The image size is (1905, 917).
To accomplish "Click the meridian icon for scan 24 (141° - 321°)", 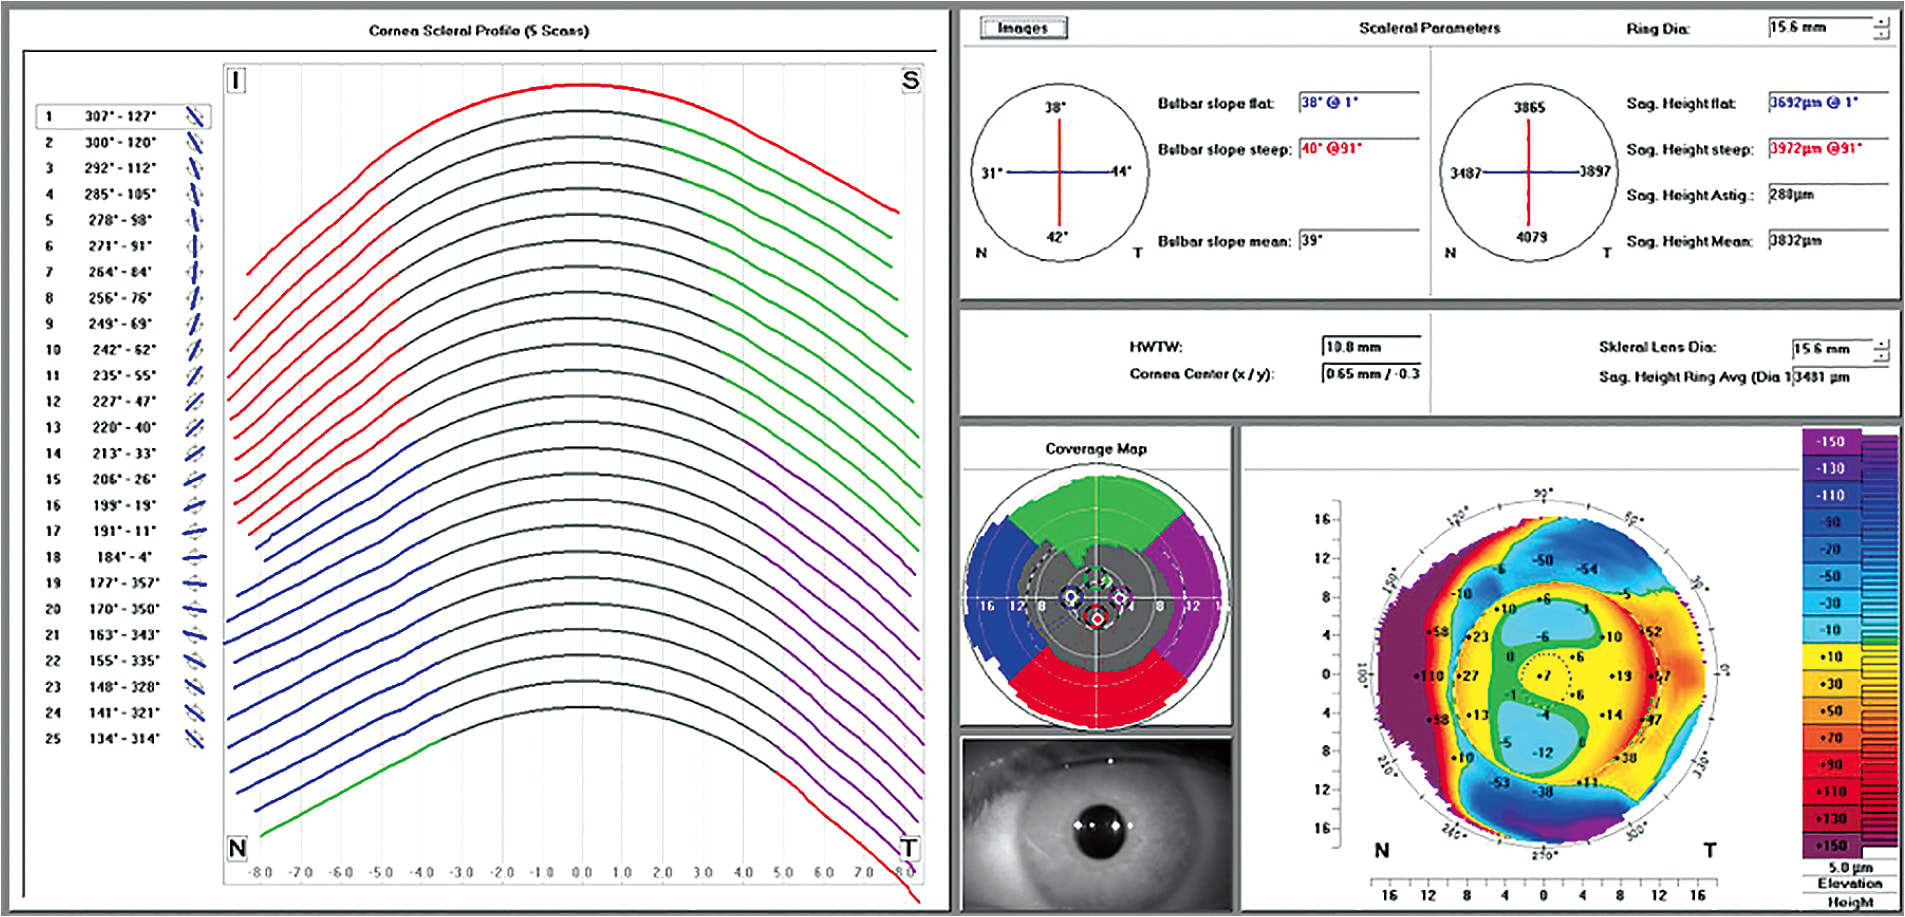I will tap(195, 713).
